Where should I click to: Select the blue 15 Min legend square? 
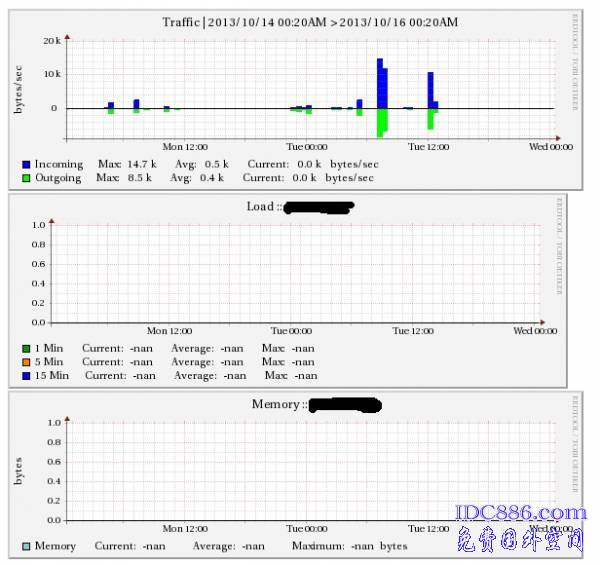(25, 376)
